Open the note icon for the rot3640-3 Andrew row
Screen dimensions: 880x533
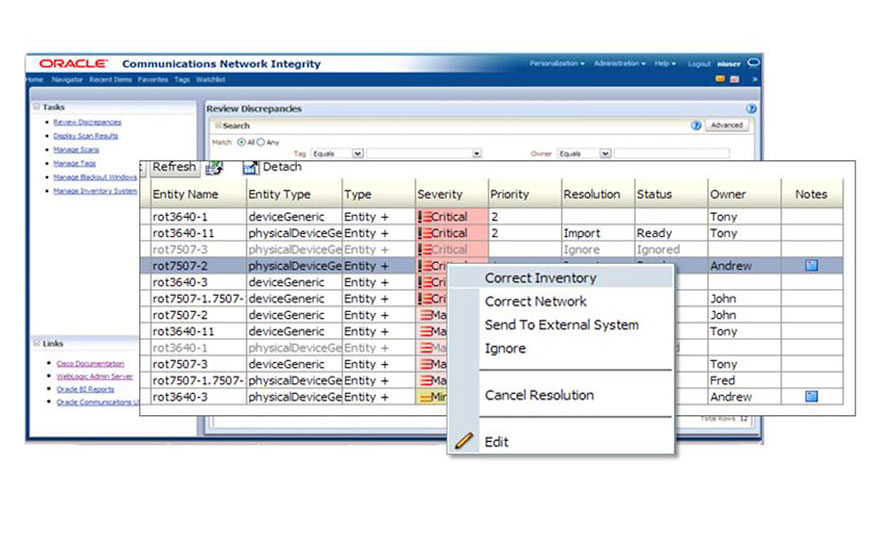(811, 396)
